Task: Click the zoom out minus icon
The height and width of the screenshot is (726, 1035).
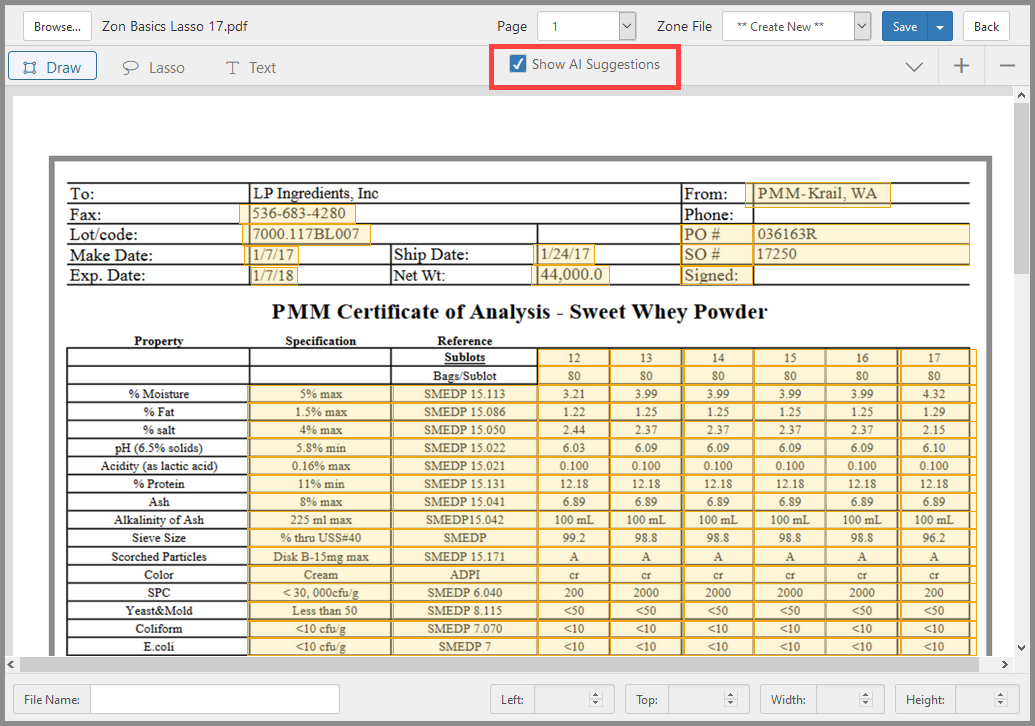Action: point(1007,66)
